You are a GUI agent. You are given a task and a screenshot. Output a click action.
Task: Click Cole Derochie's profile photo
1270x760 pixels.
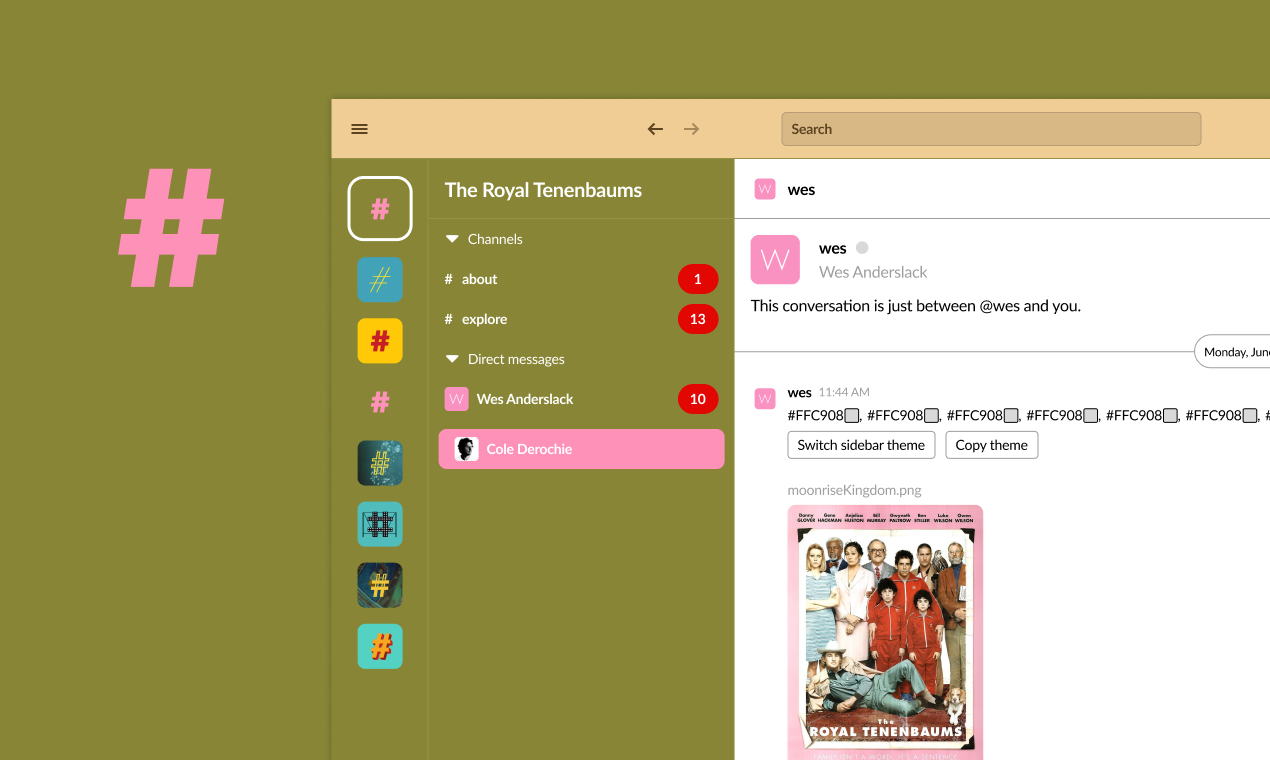point(466,449)
